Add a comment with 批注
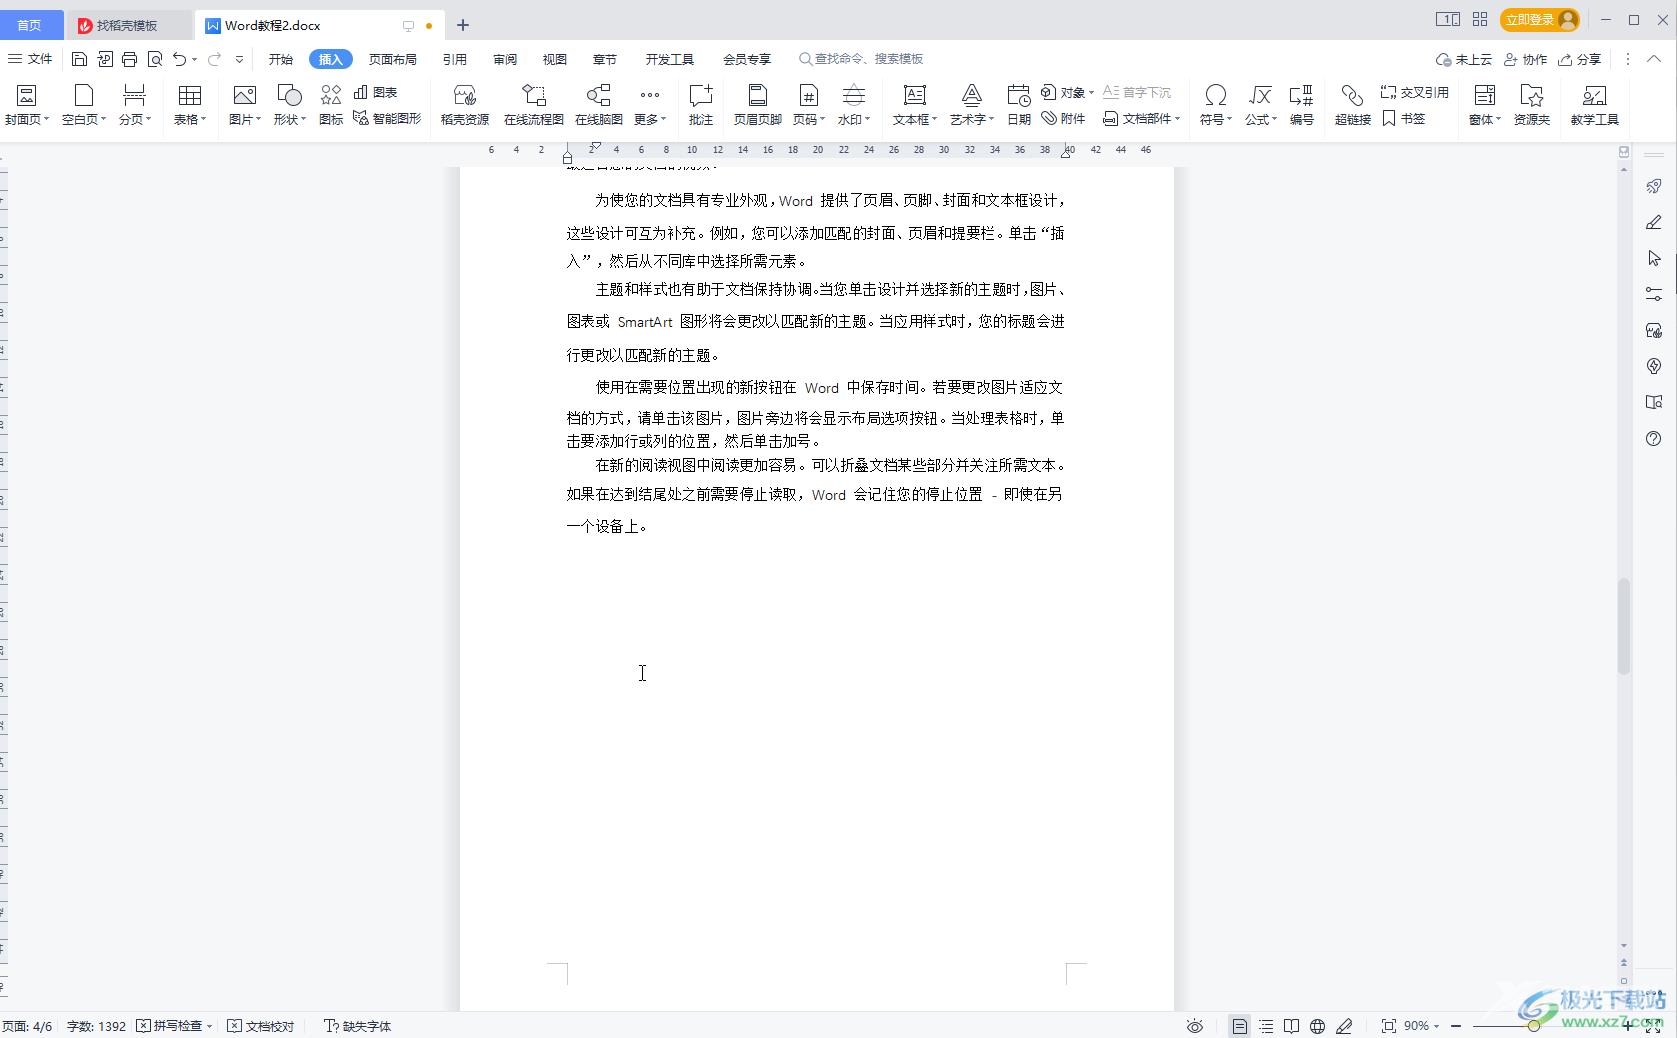This screenshot has width=1677, height=1038. pyautogui.click(x=701, y=105)
